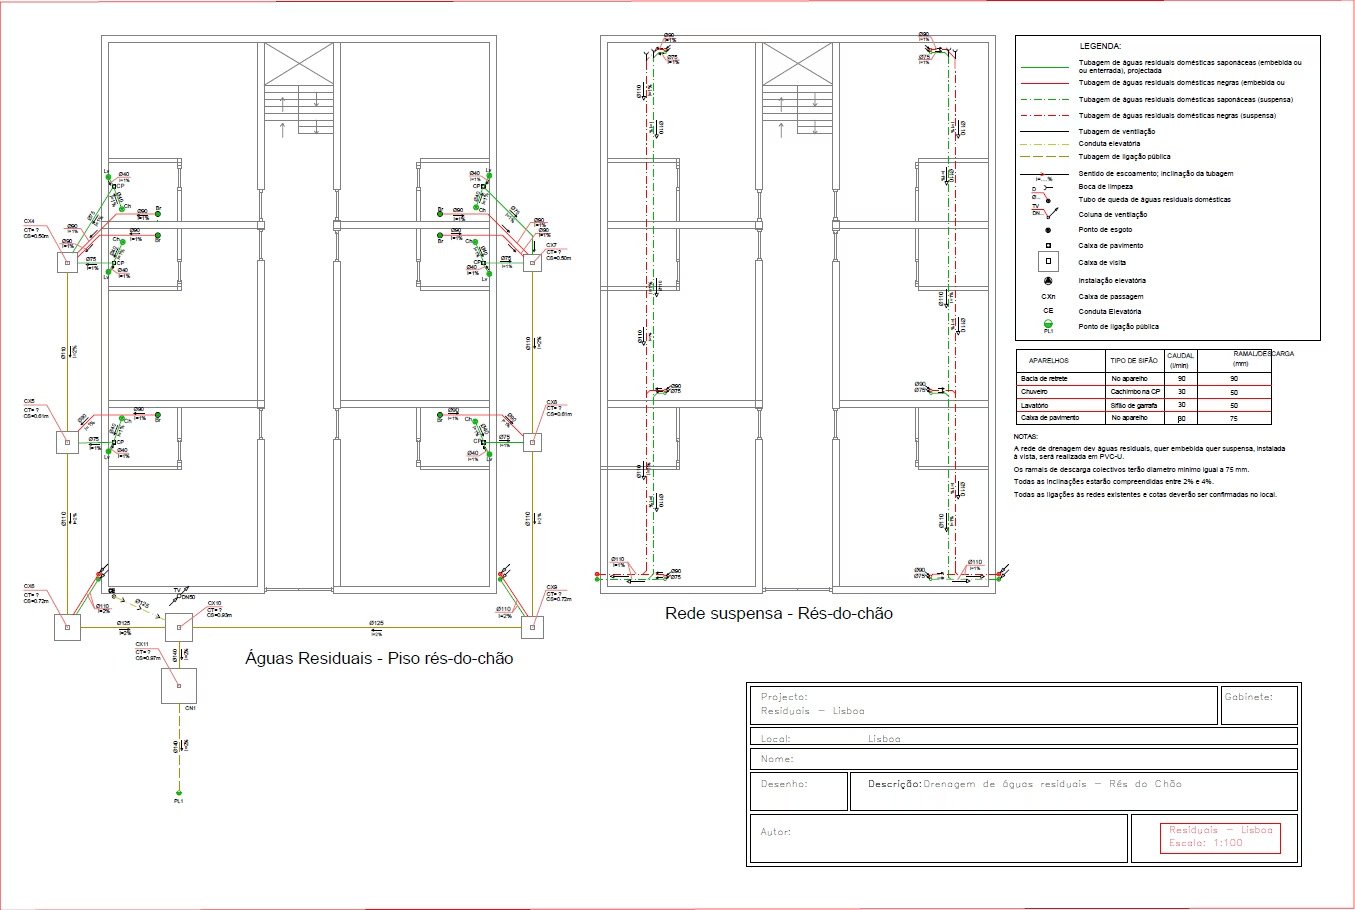Click the CN1 label below CX11
Image resolution: width=1355 pixels, height=910 pixels.
pyautogui.click(x=190, y=708)
